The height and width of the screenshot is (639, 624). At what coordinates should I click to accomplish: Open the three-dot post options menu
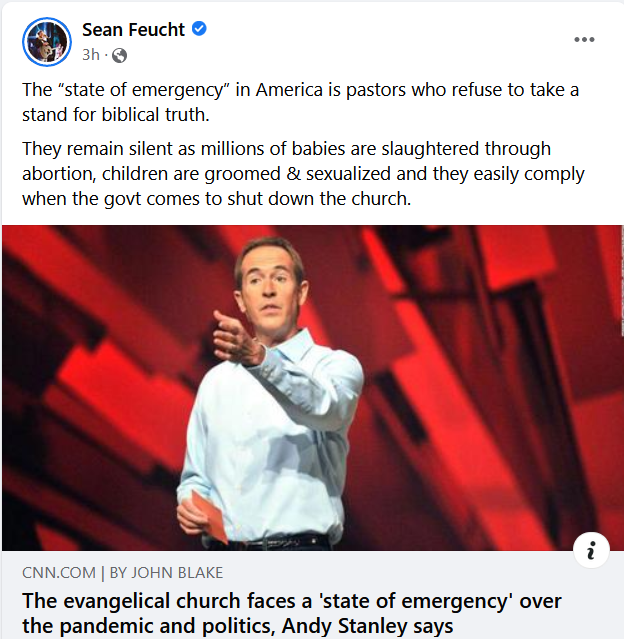pyautogui.click(x=584, y=40)
